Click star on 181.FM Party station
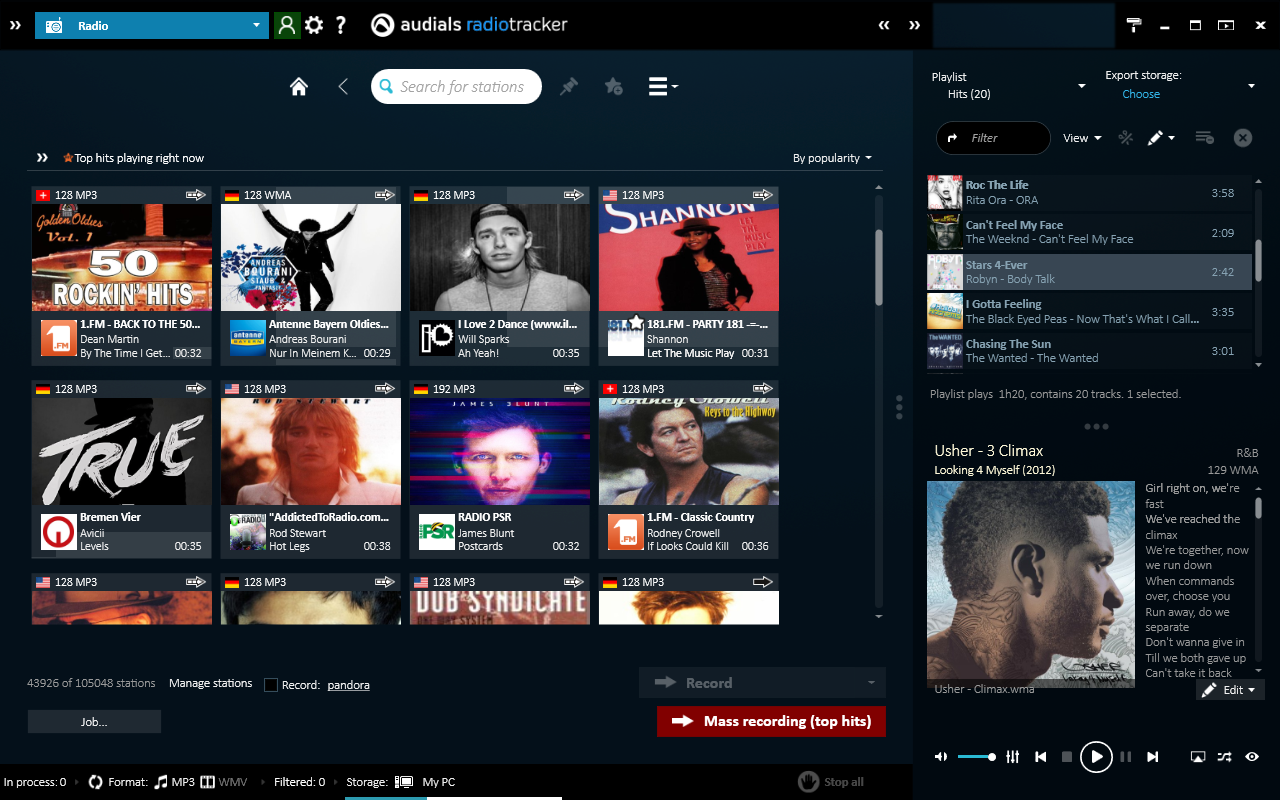This screenshot has width=1280, height=800. [x=636, y=322]
